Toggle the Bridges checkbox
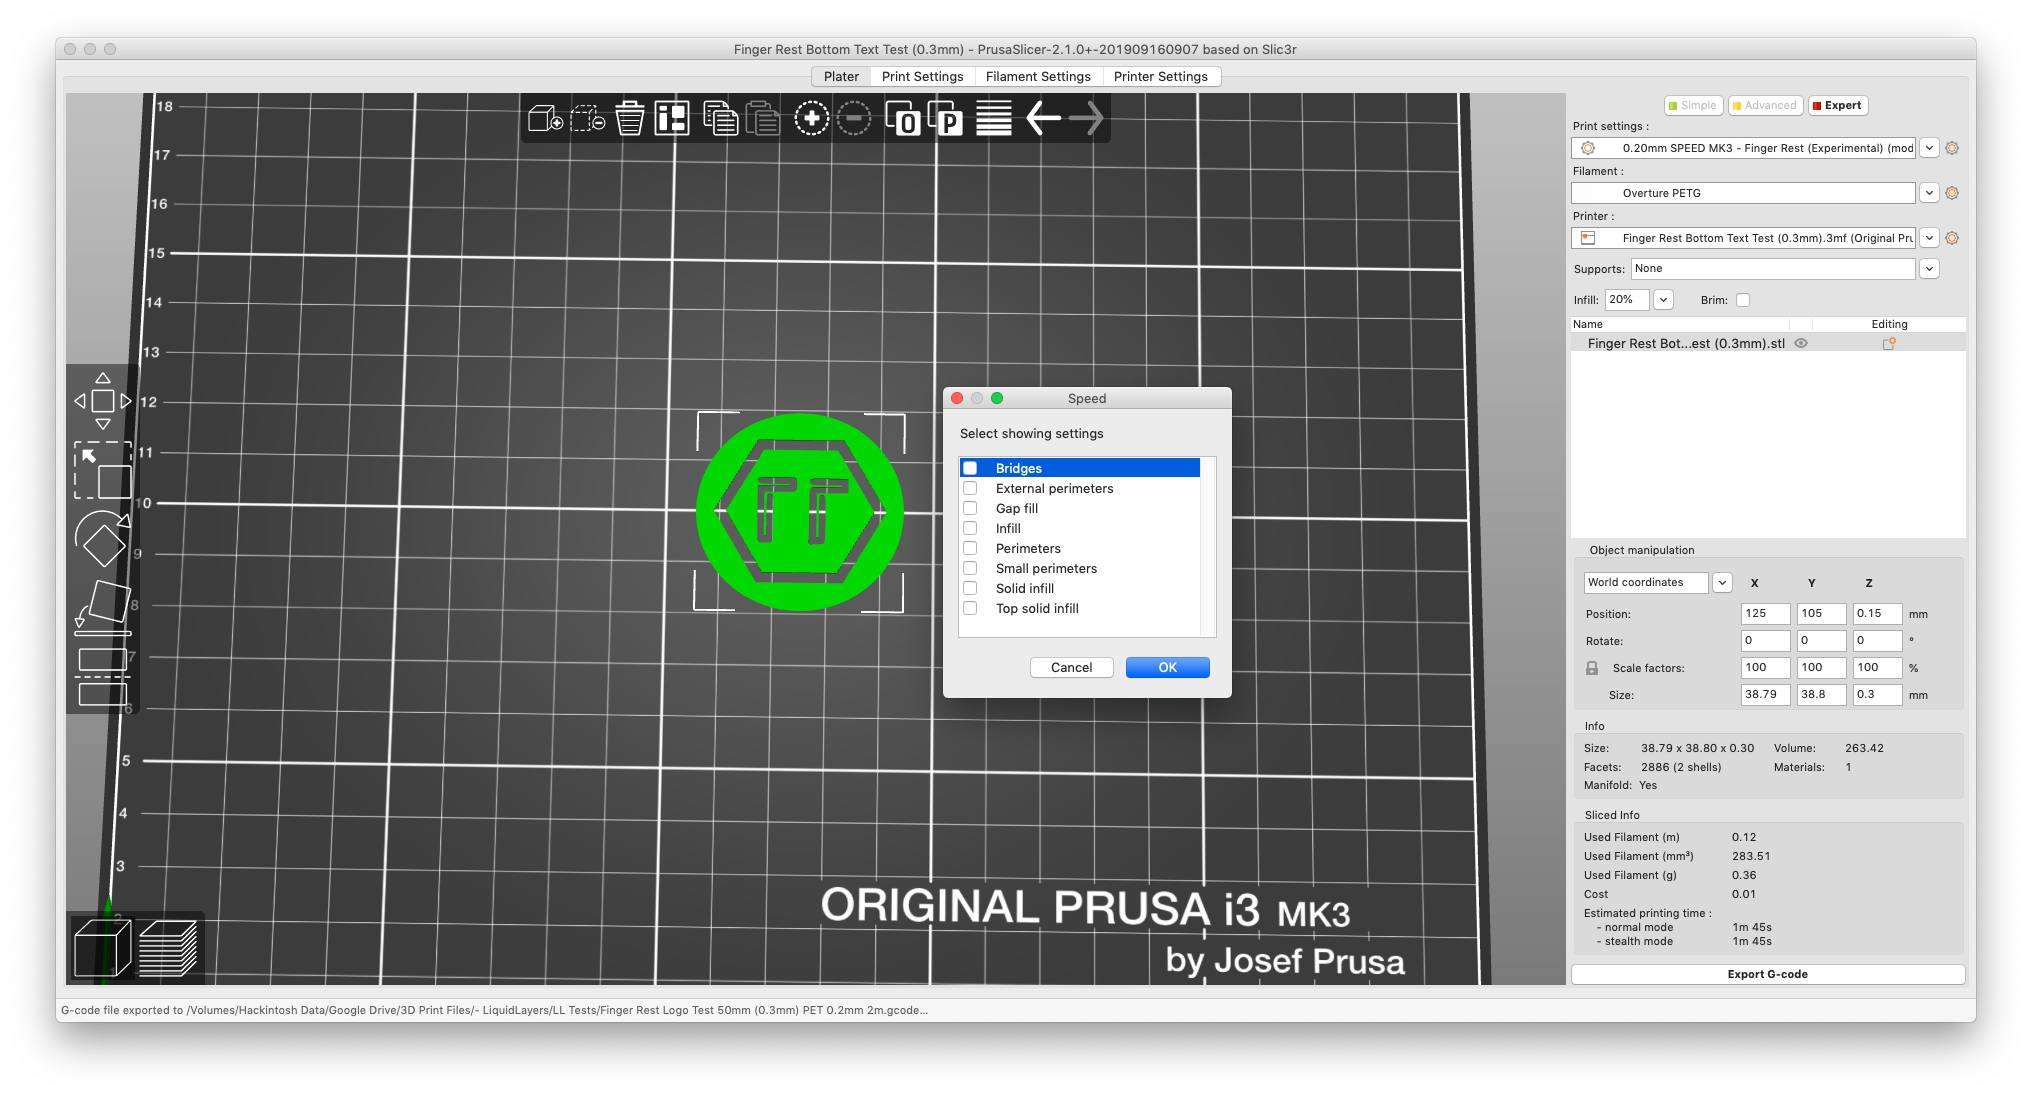The height and width of the screenshot is (1096, 2032). point(970,468)
